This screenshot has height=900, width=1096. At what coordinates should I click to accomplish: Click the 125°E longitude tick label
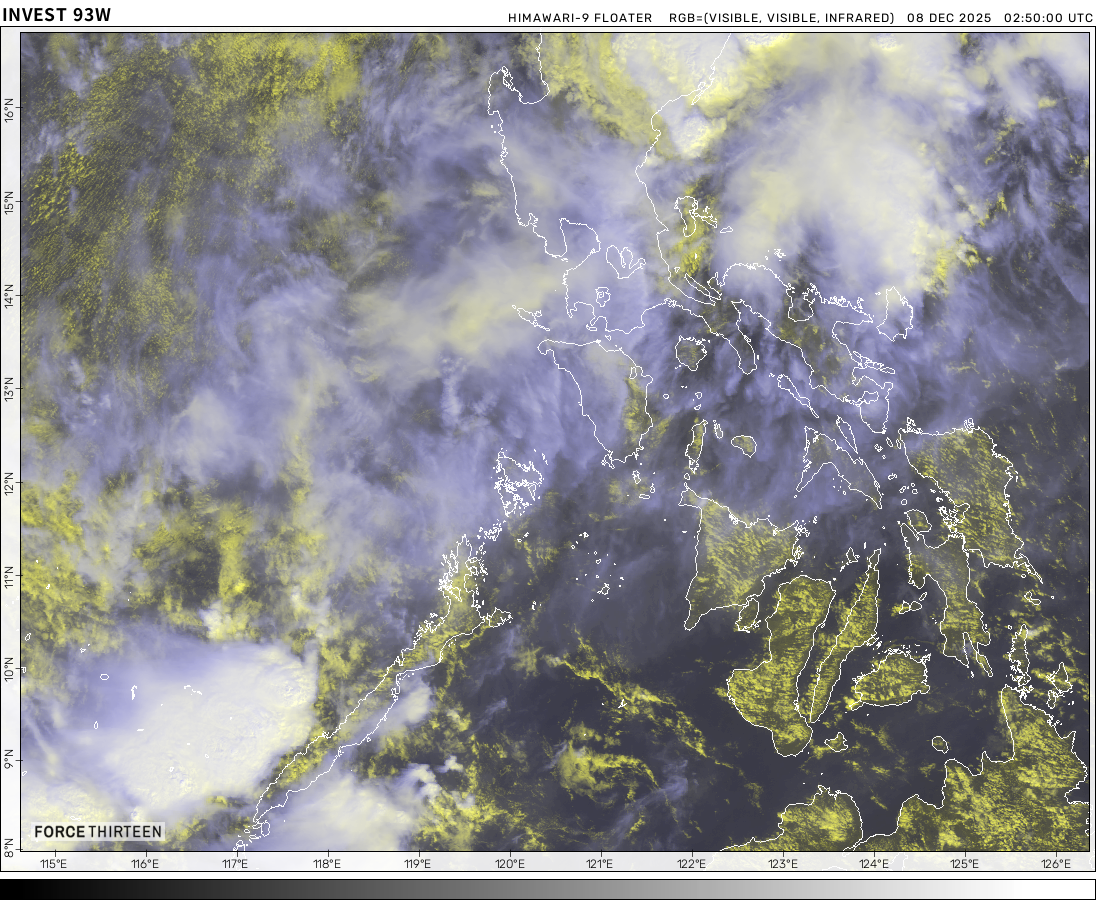point(965,863)
